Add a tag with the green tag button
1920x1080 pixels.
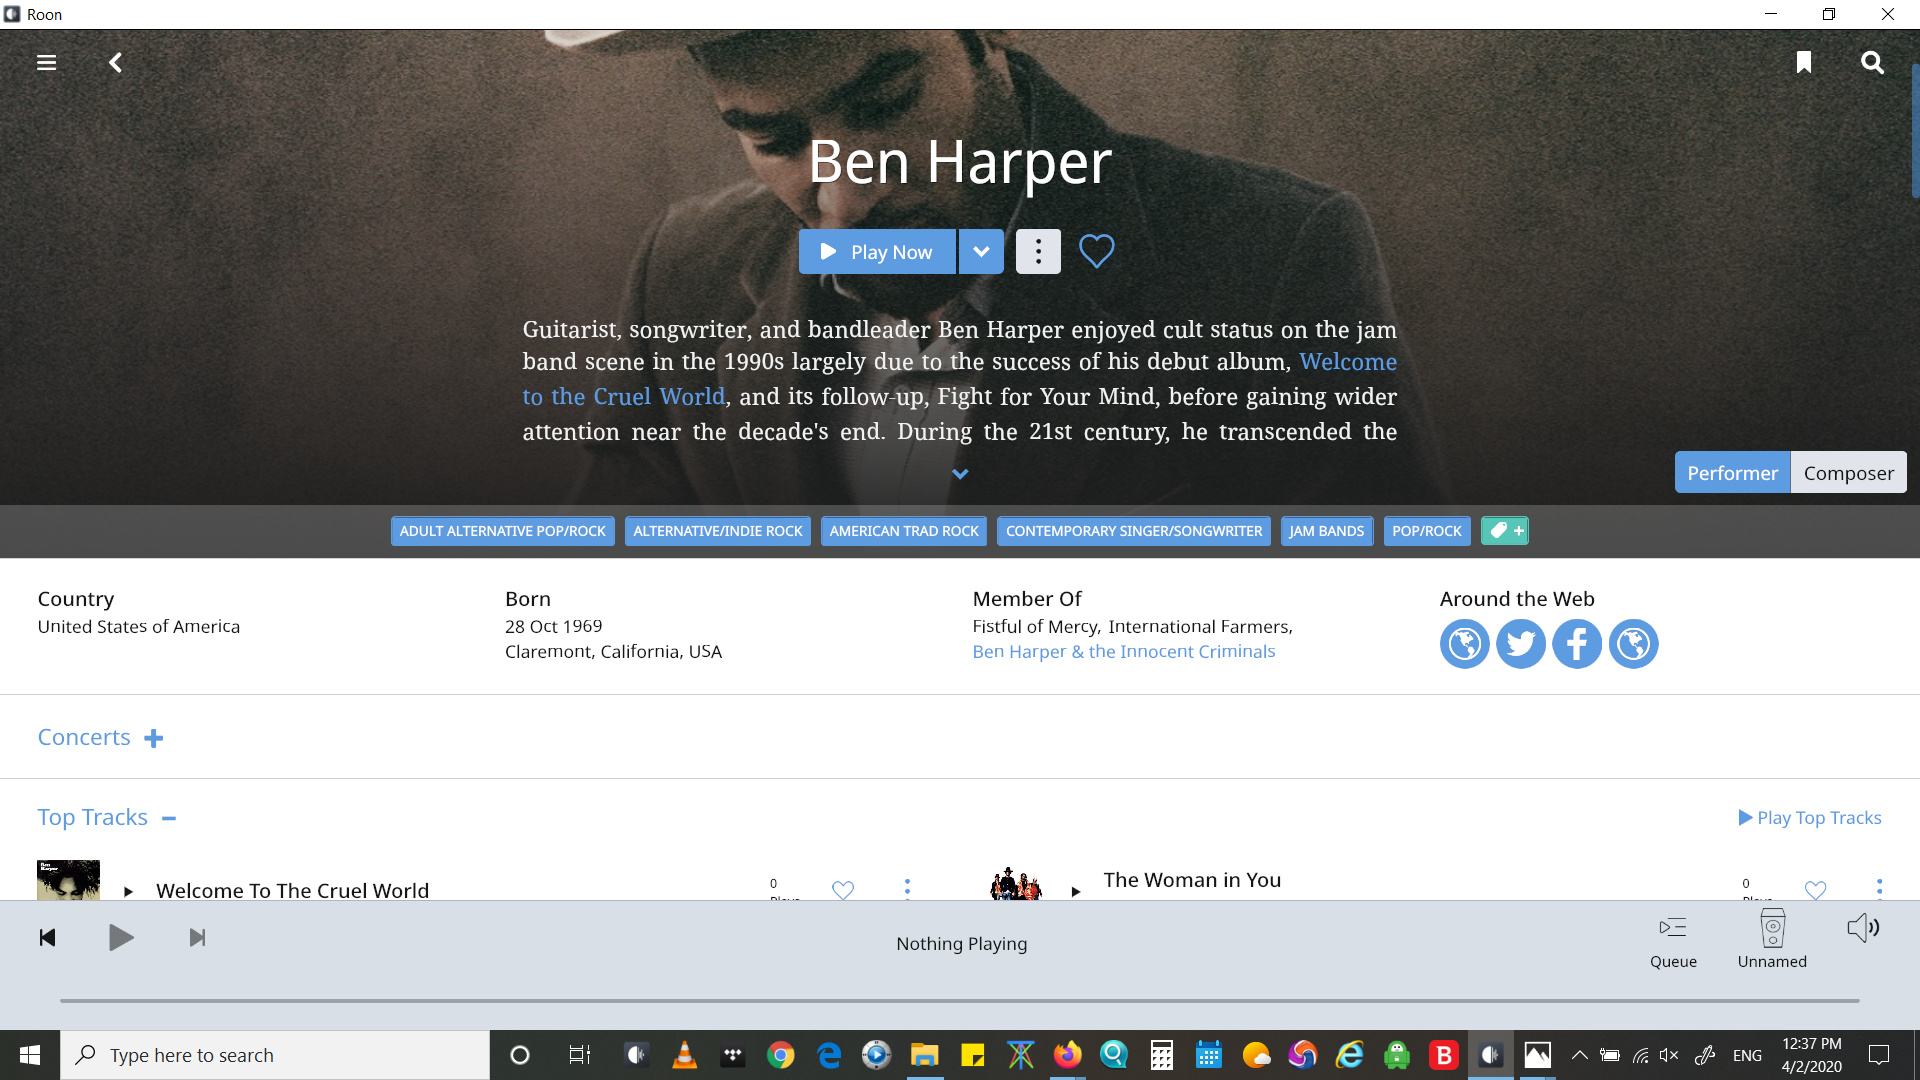point(1505,531)
